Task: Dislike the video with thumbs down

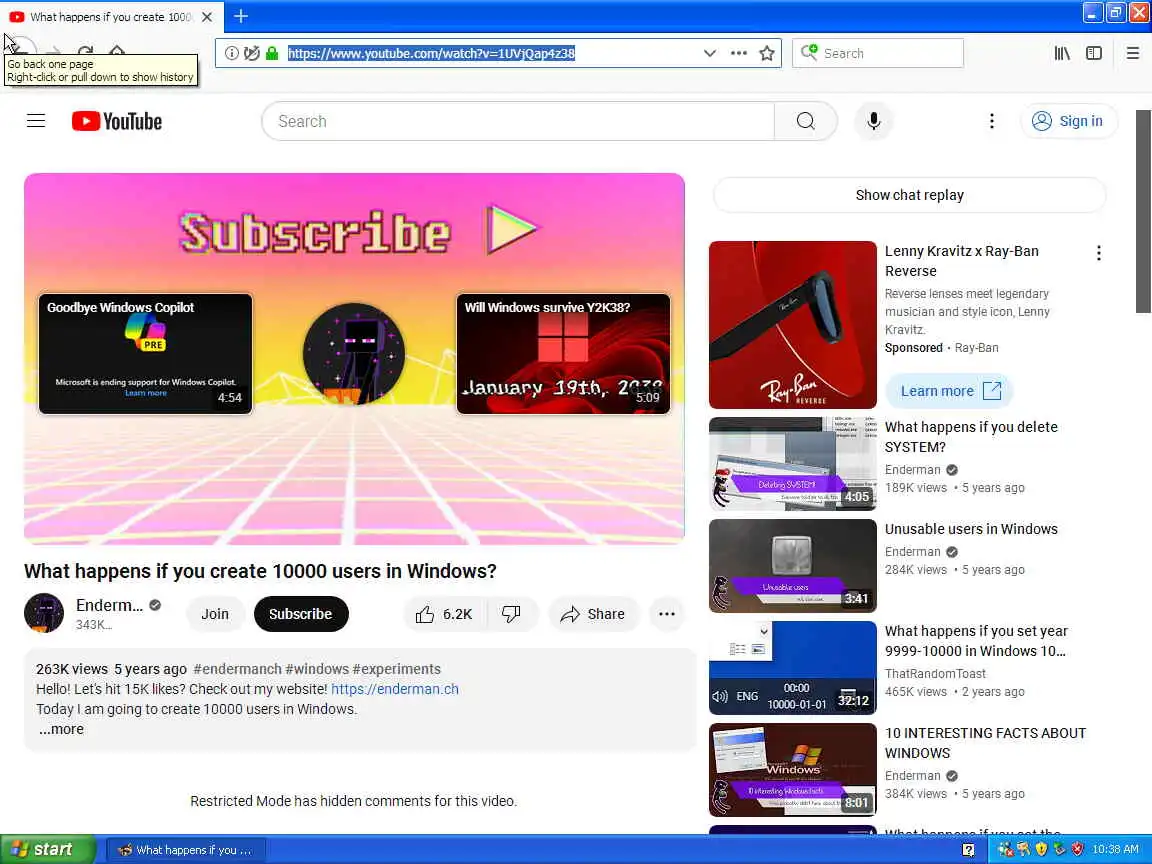Action: (511, 614)
